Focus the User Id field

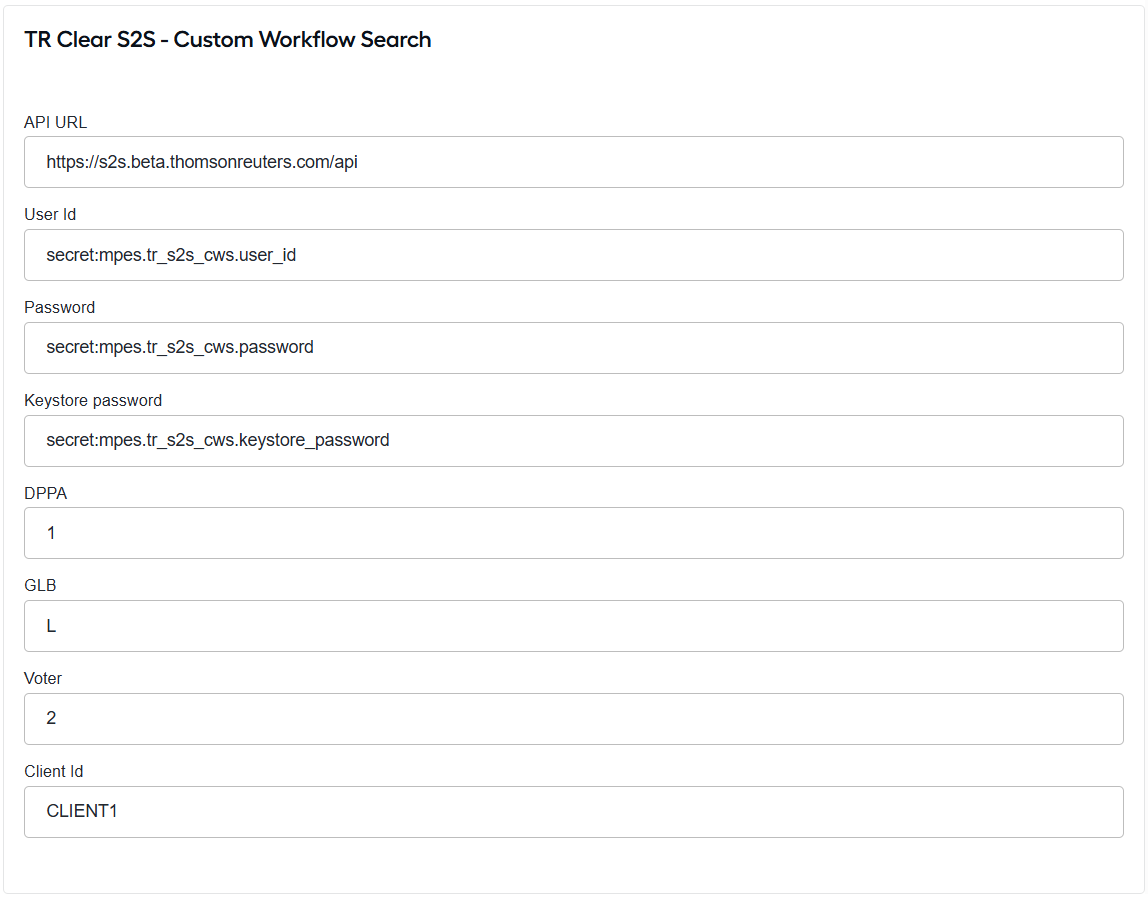tap(573, 255)
